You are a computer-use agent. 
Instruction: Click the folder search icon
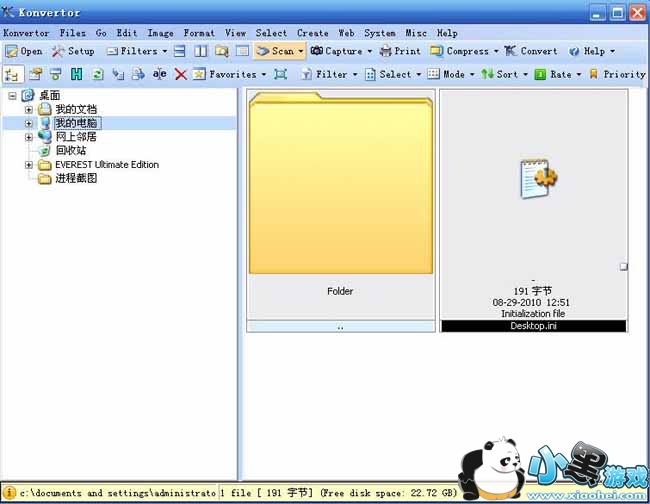[222, 51]
